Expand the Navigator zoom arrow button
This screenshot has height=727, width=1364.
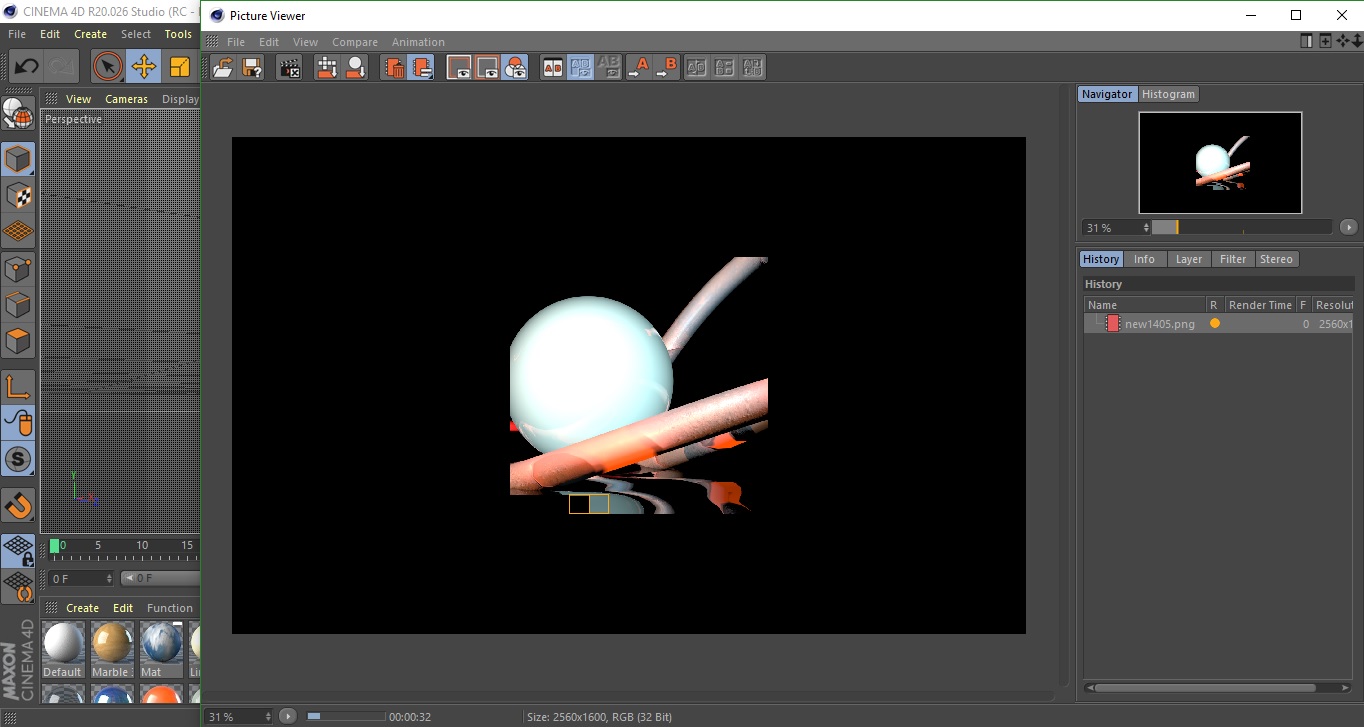coord(1348,228)
